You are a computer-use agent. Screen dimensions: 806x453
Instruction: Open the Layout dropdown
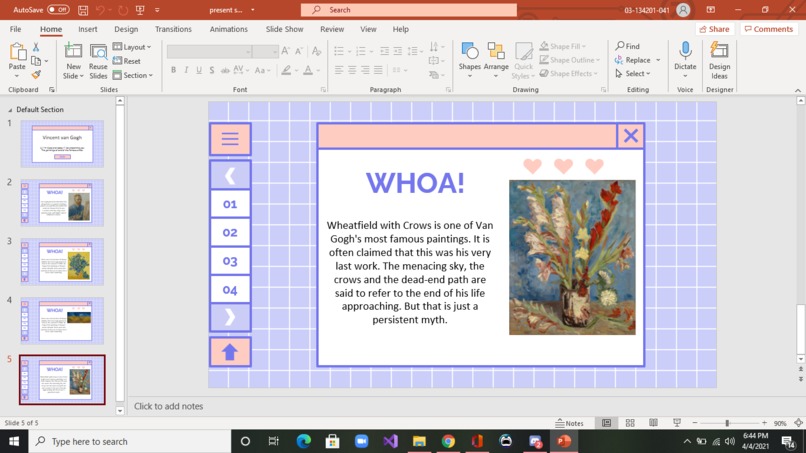(x=132, y=47)
